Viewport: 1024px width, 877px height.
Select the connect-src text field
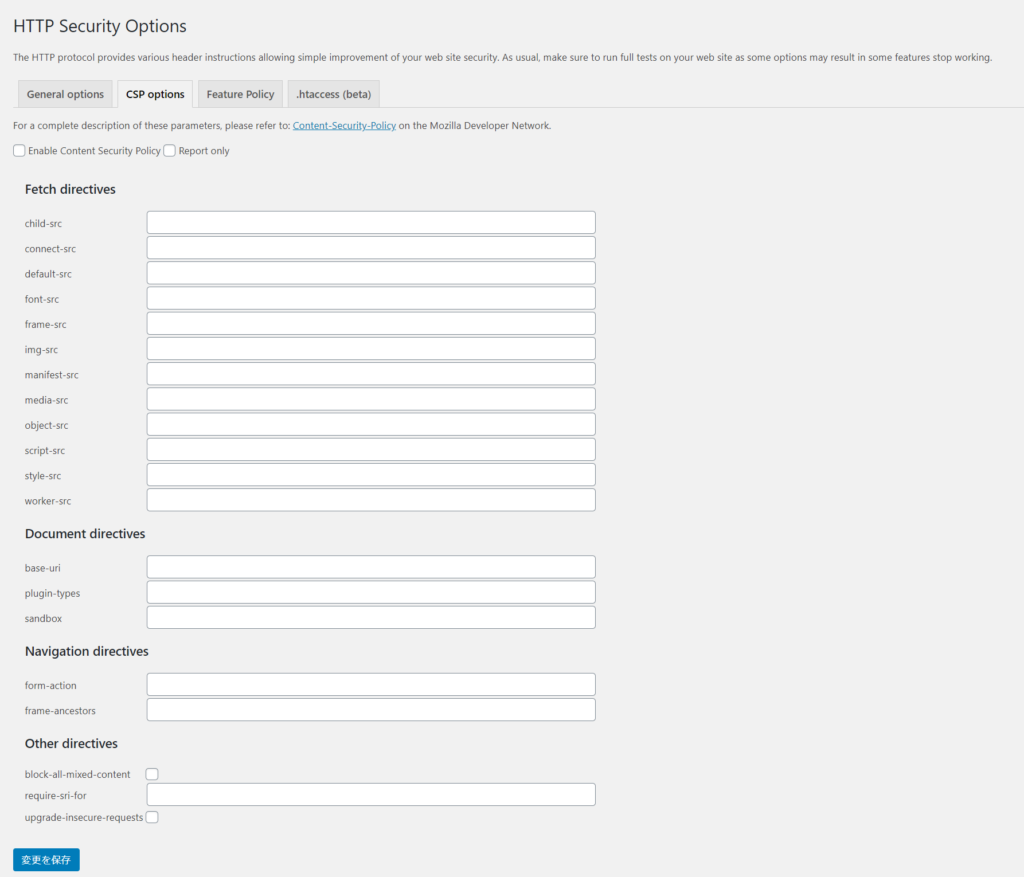click(x=370, y=247)
